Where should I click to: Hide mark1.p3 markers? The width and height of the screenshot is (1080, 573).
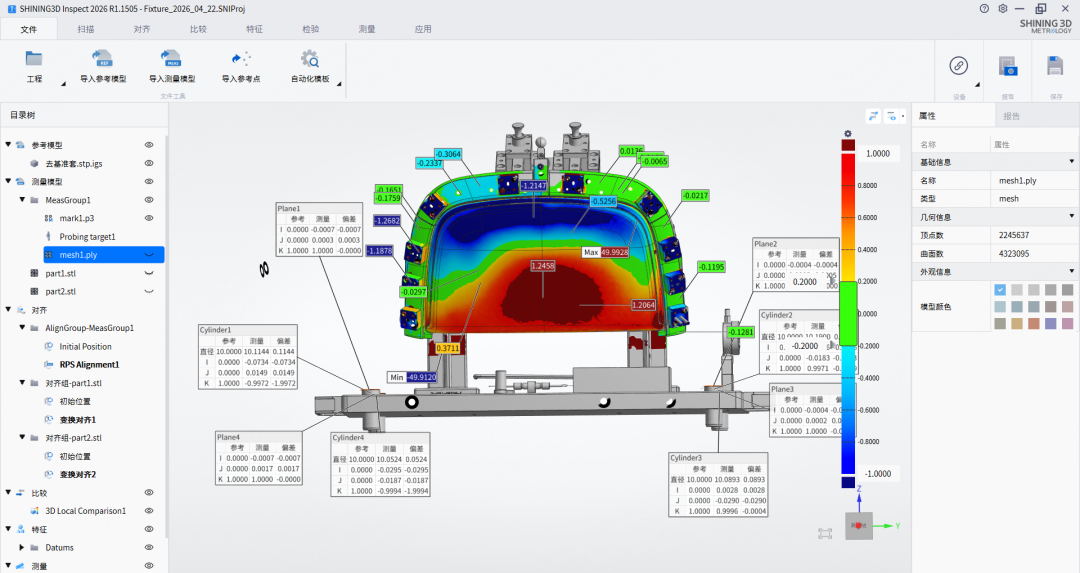point(149,218)
